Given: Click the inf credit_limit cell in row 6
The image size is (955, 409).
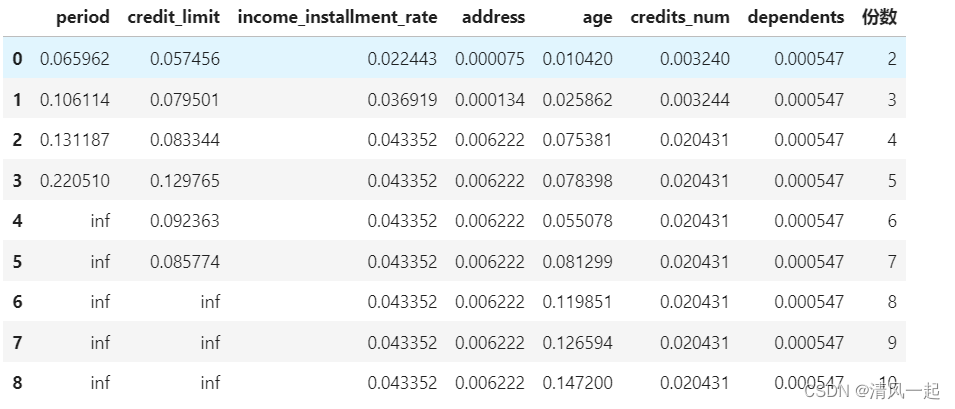Looking at the screenshot, I should 210,302.
